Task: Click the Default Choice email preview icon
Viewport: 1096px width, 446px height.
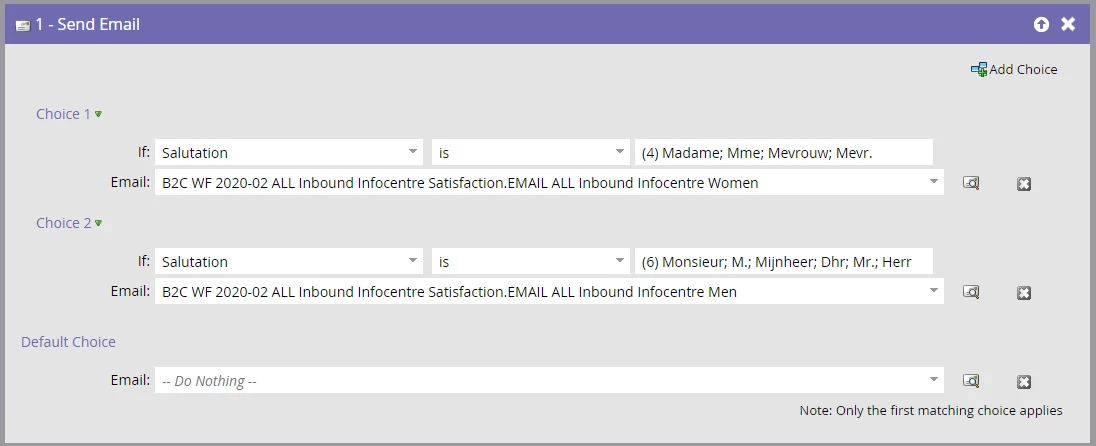Action: pos(971,381)
